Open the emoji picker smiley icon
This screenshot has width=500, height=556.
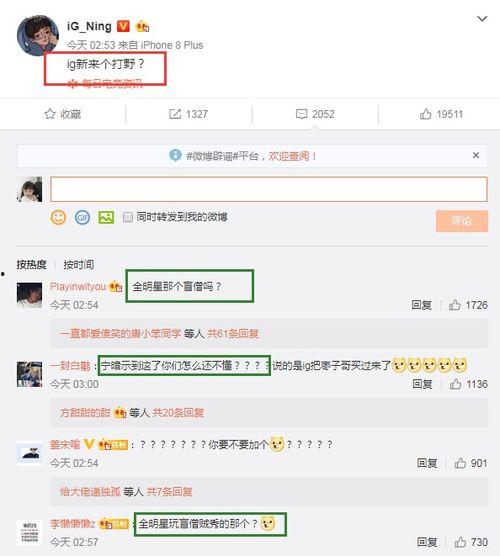(x=59, y=217)
